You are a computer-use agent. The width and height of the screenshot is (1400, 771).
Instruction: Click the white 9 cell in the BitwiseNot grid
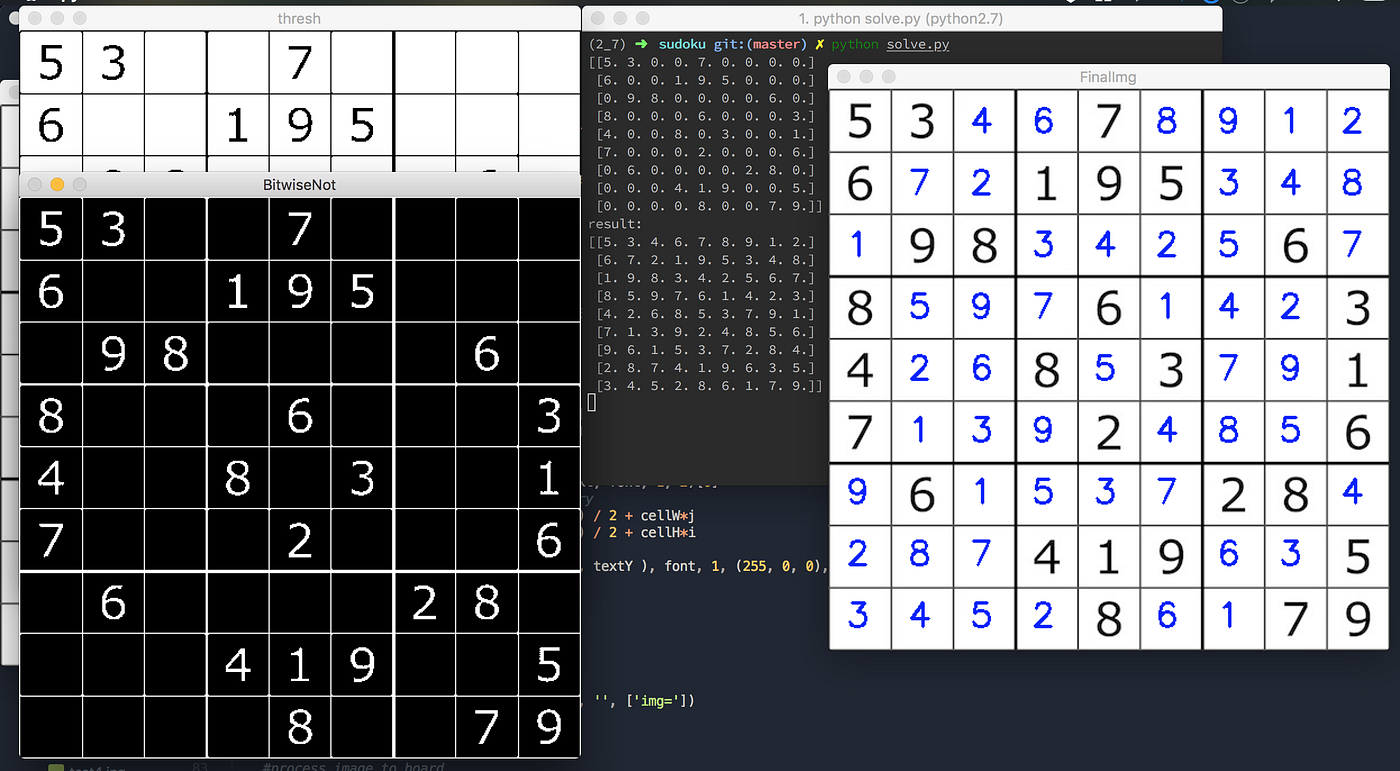[x=114, y=354]
